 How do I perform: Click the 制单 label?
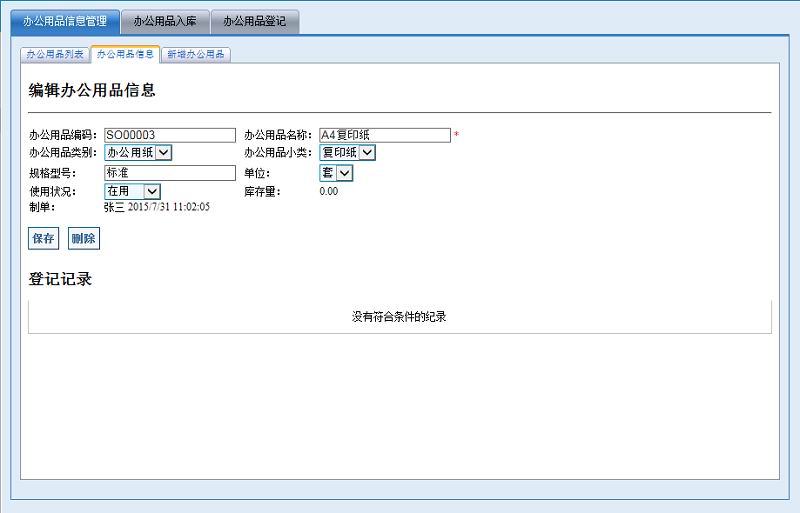(x=42, y=207)
